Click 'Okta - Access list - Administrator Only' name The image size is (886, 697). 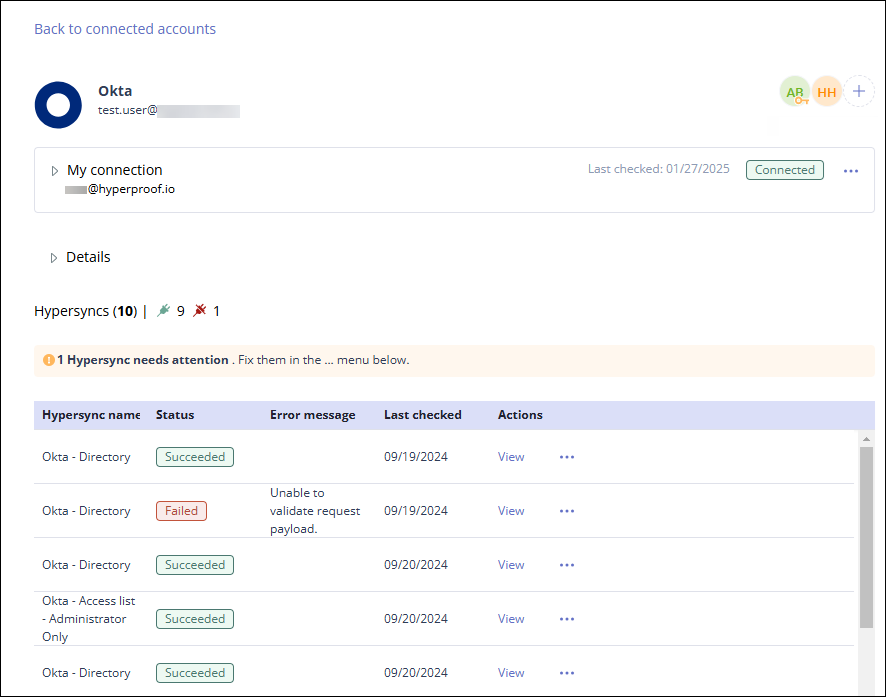tap(89, 619)
